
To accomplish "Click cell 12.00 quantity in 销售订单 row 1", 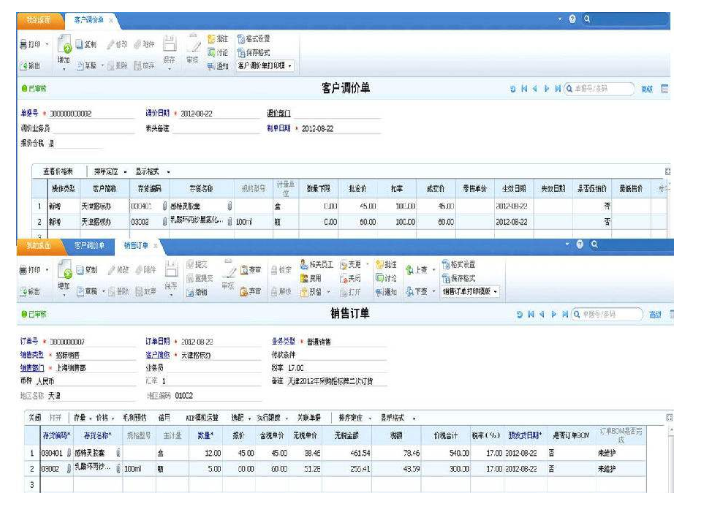I will (204, 453).
